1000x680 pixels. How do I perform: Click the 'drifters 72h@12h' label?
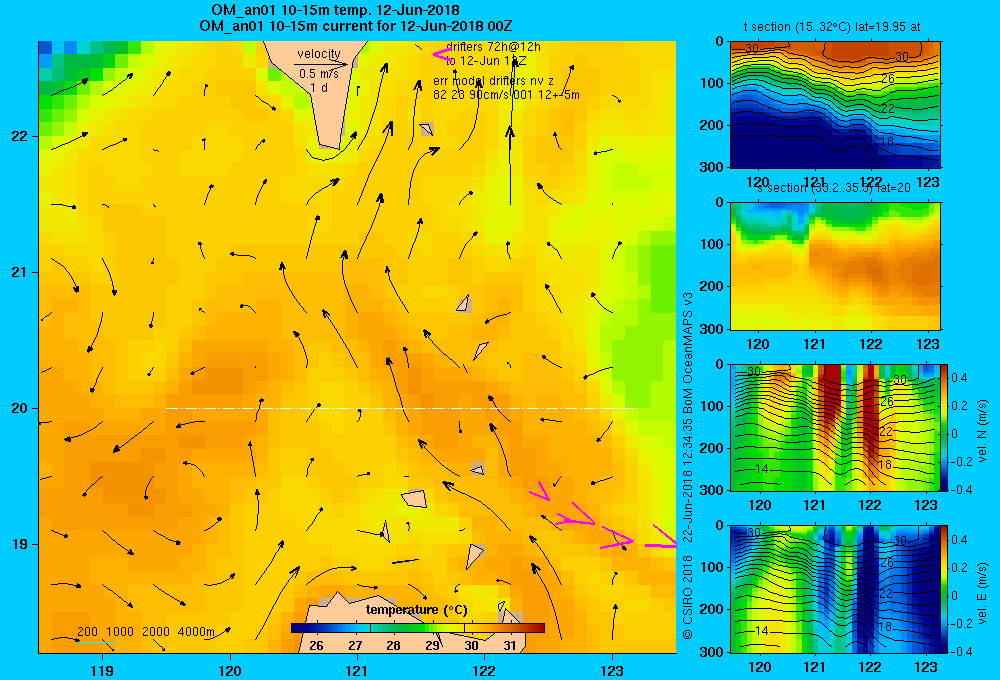[x=494, y=47]
